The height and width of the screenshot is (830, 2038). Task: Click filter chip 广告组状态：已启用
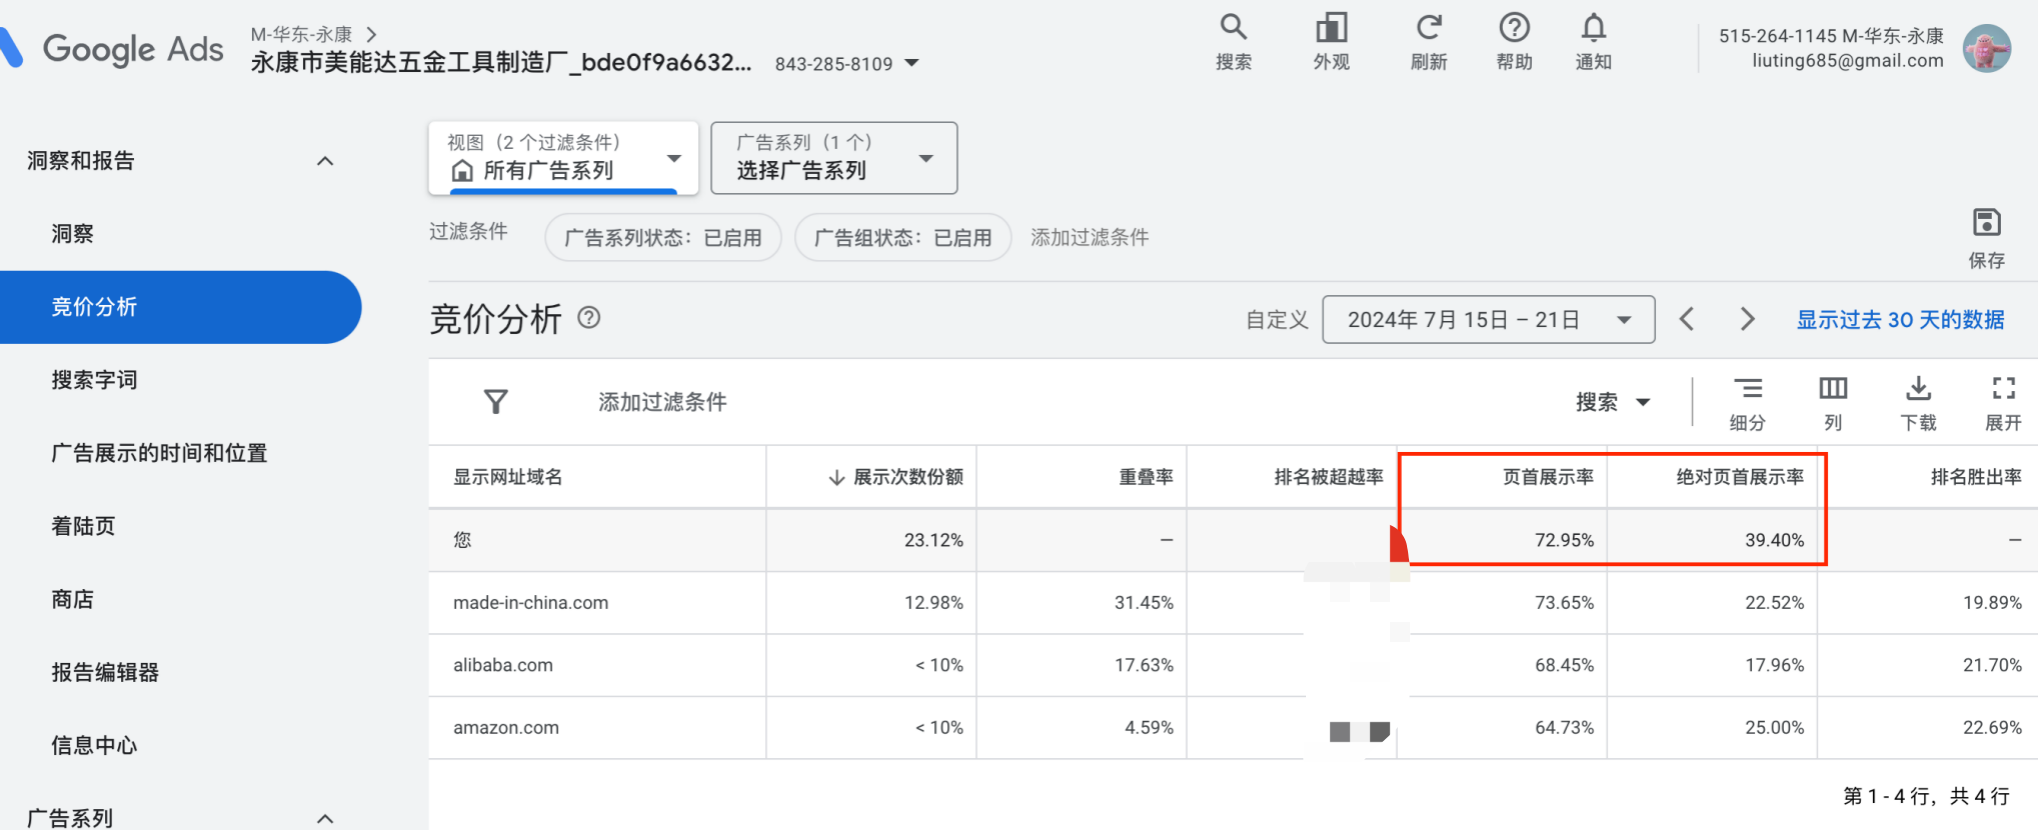tap(903, 238)
